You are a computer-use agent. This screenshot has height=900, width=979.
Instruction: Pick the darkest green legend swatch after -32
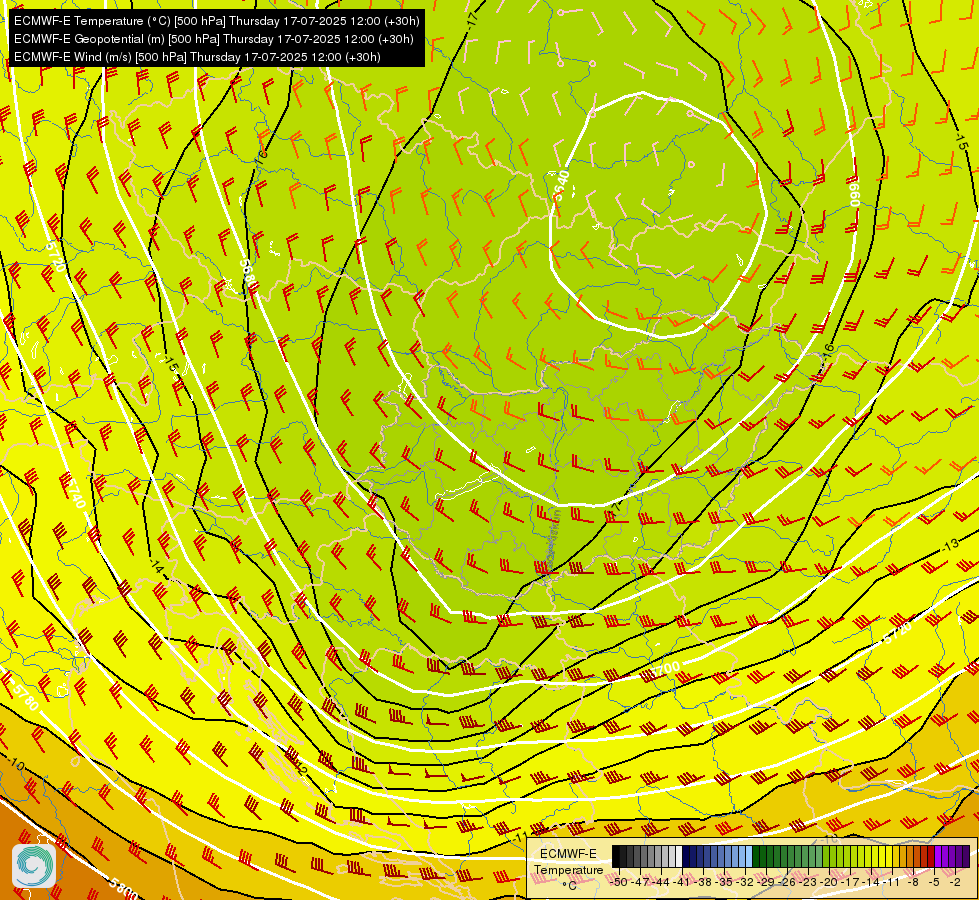tap(756, 856)
